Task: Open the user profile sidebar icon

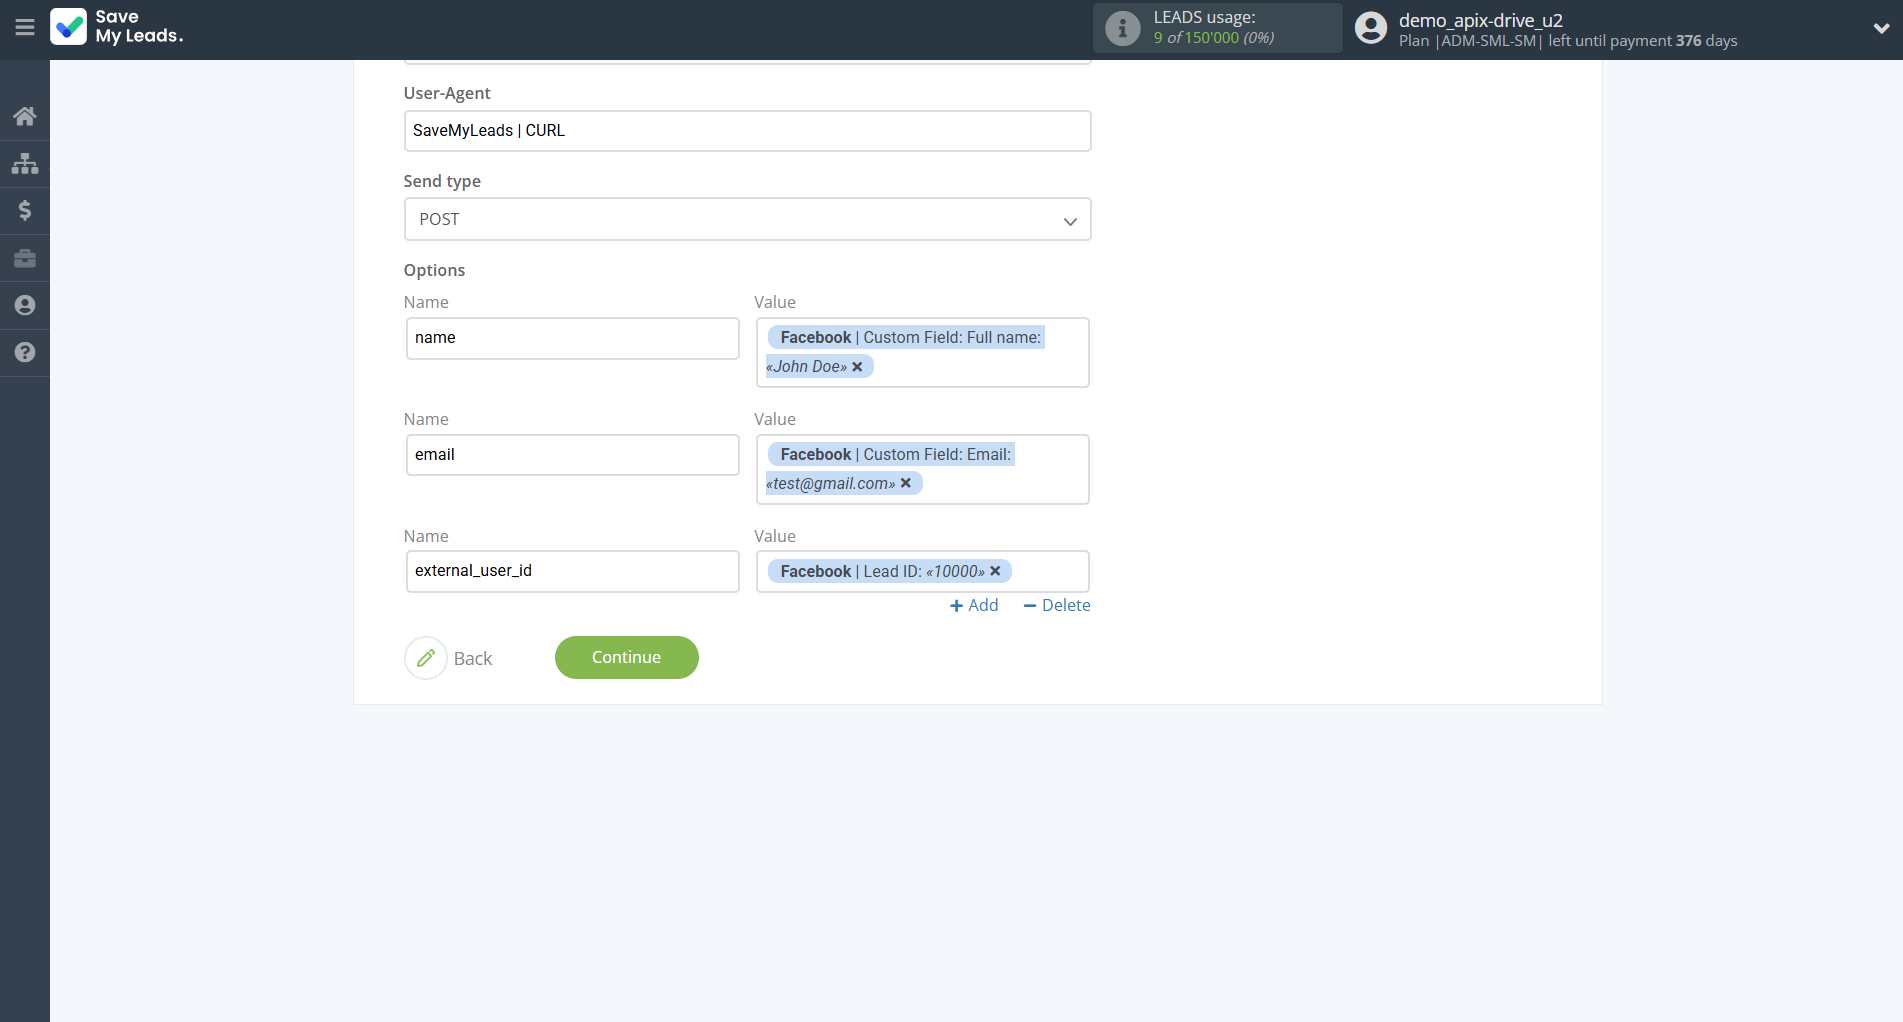Action: [24, 305]
